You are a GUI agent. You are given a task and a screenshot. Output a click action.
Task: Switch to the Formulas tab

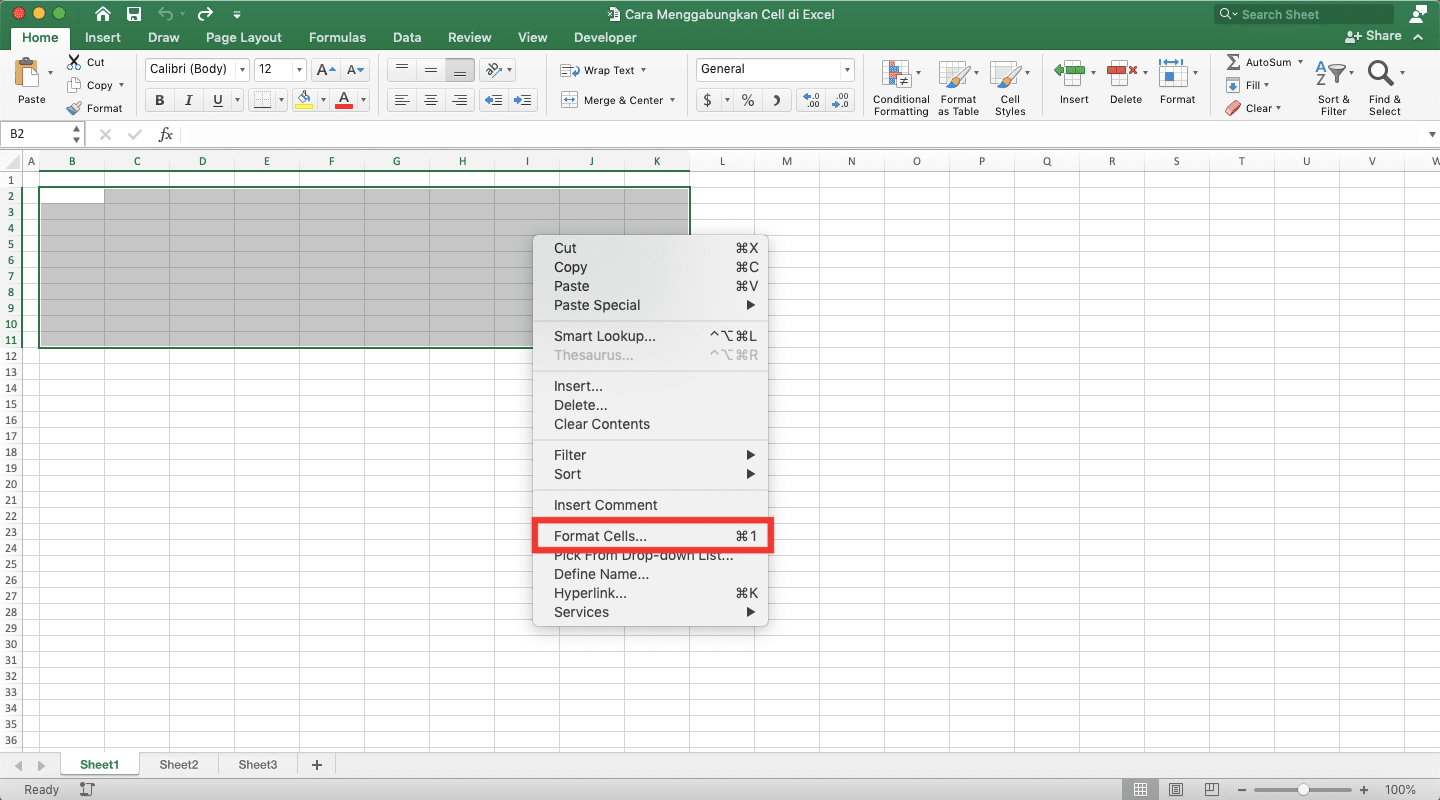tap(337, 37)
